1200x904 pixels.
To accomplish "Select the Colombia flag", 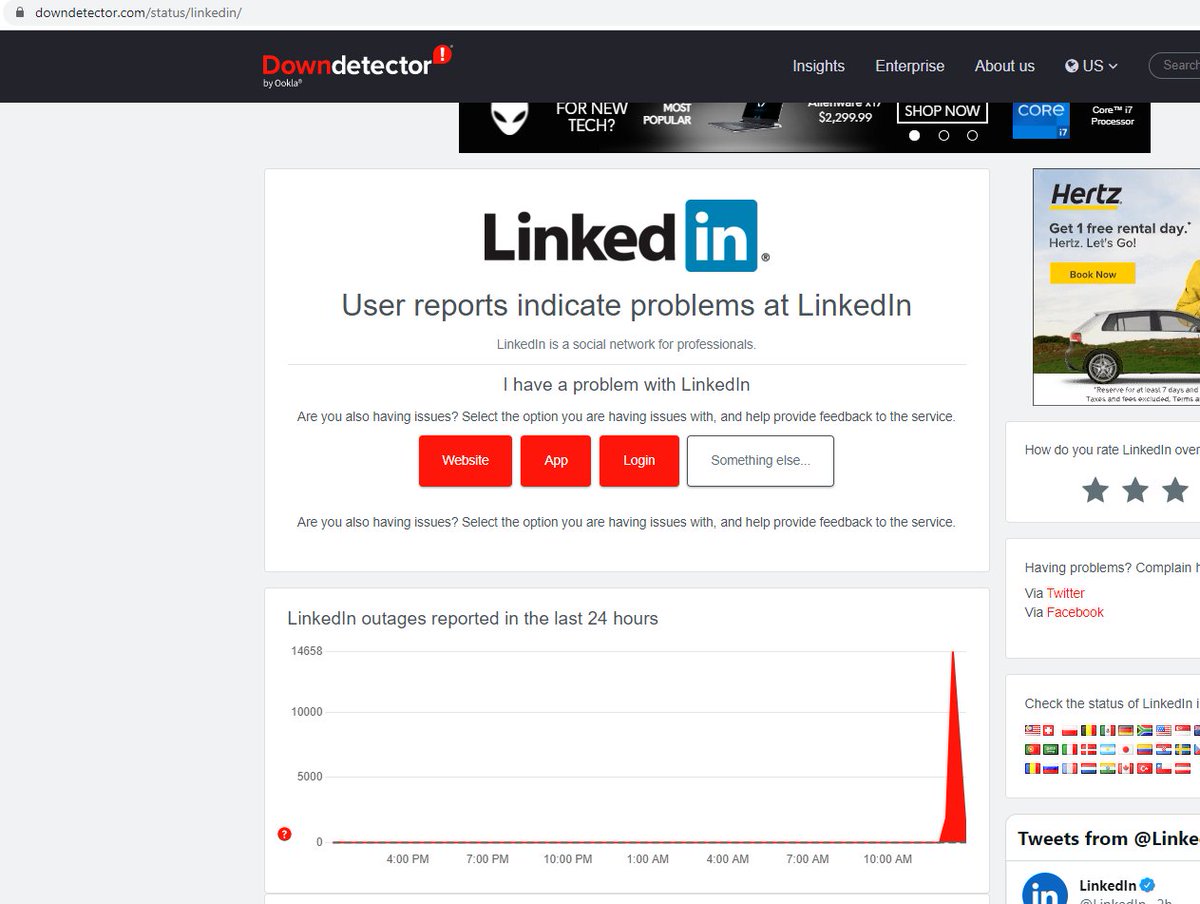I will pyautogui.click(x=1145, y=749).
